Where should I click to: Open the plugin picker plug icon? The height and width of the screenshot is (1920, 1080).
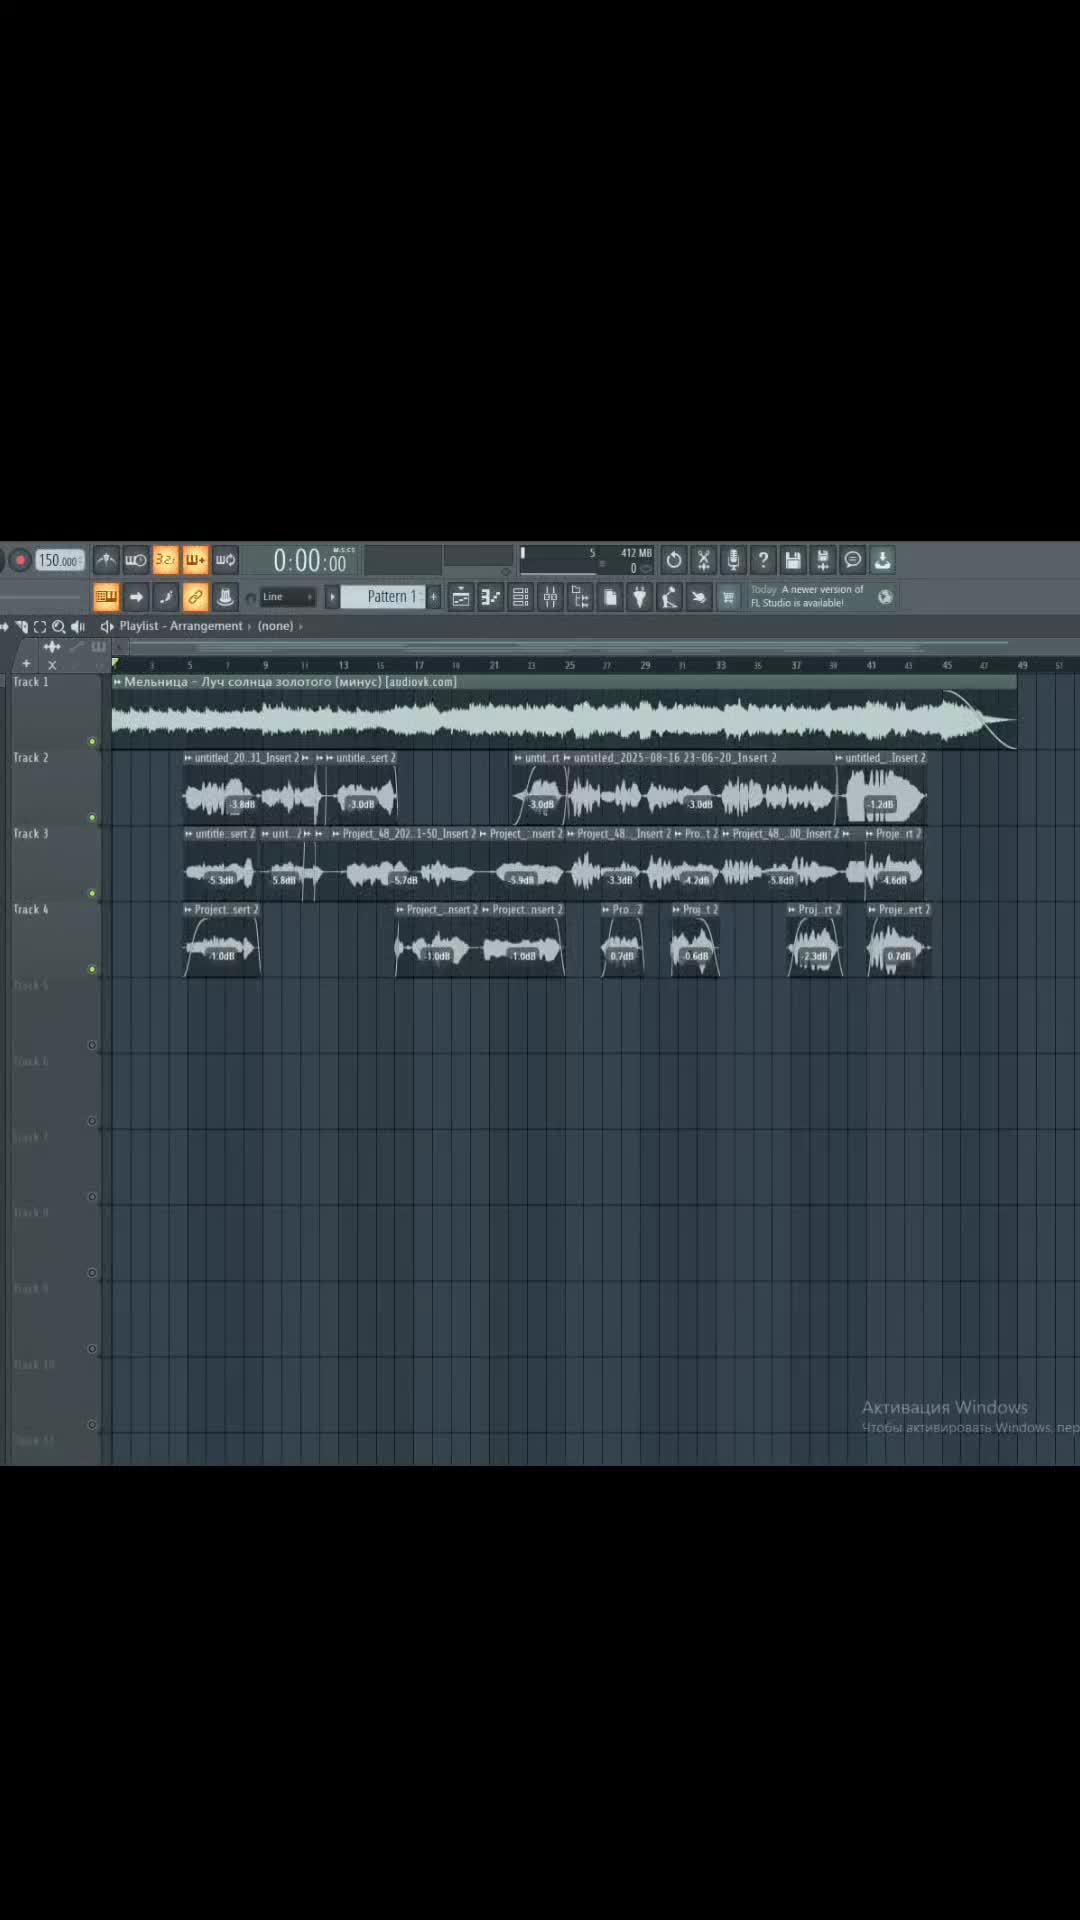click(x=640, y=598)
